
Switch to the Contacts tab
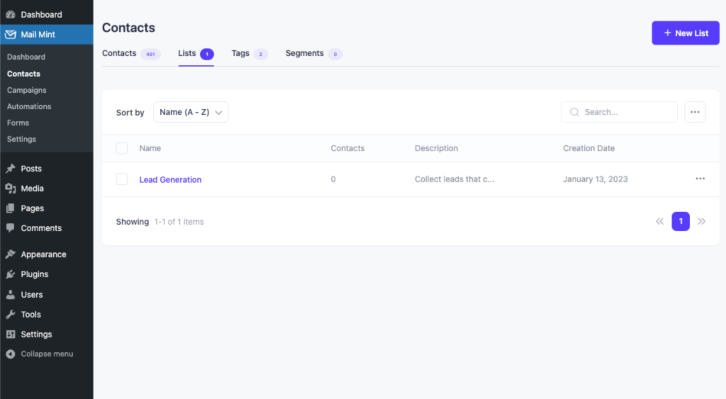click(x=131, y=53)
